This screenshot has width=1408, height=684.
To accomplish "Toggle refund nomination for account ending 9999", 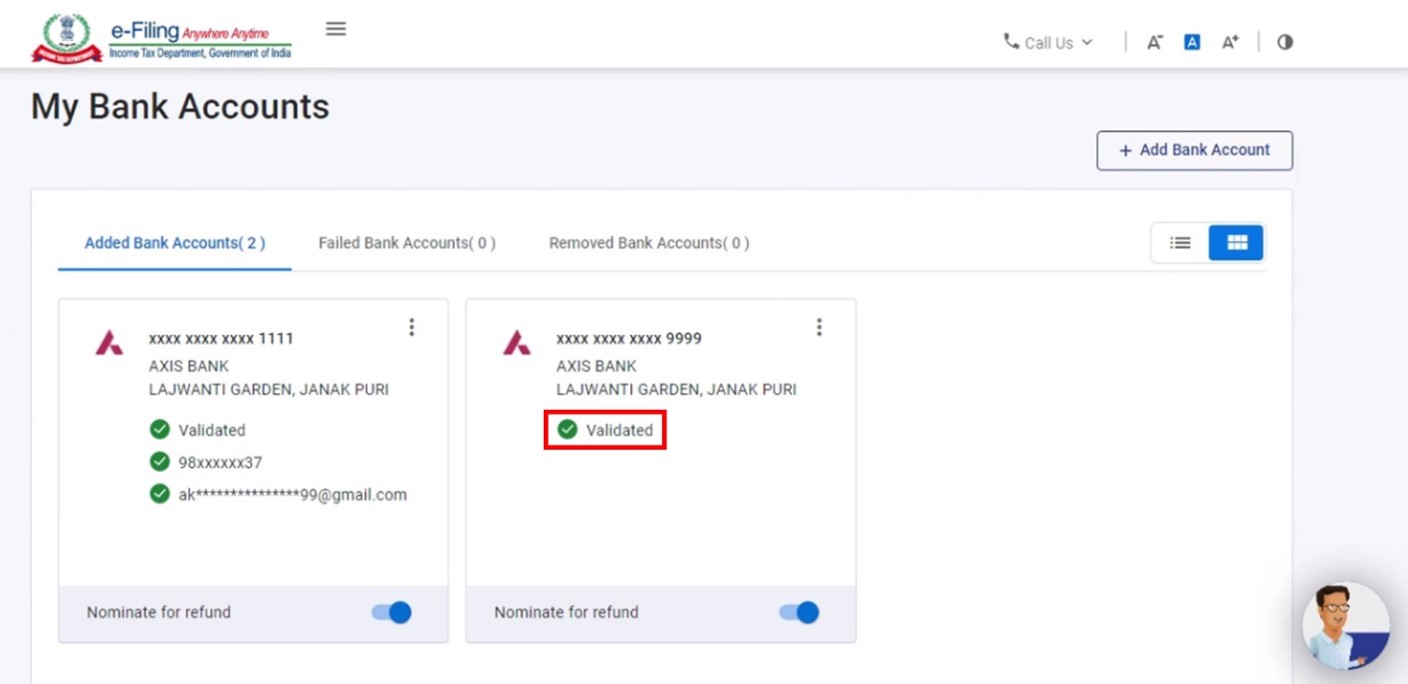I will (x=799, y=612).
